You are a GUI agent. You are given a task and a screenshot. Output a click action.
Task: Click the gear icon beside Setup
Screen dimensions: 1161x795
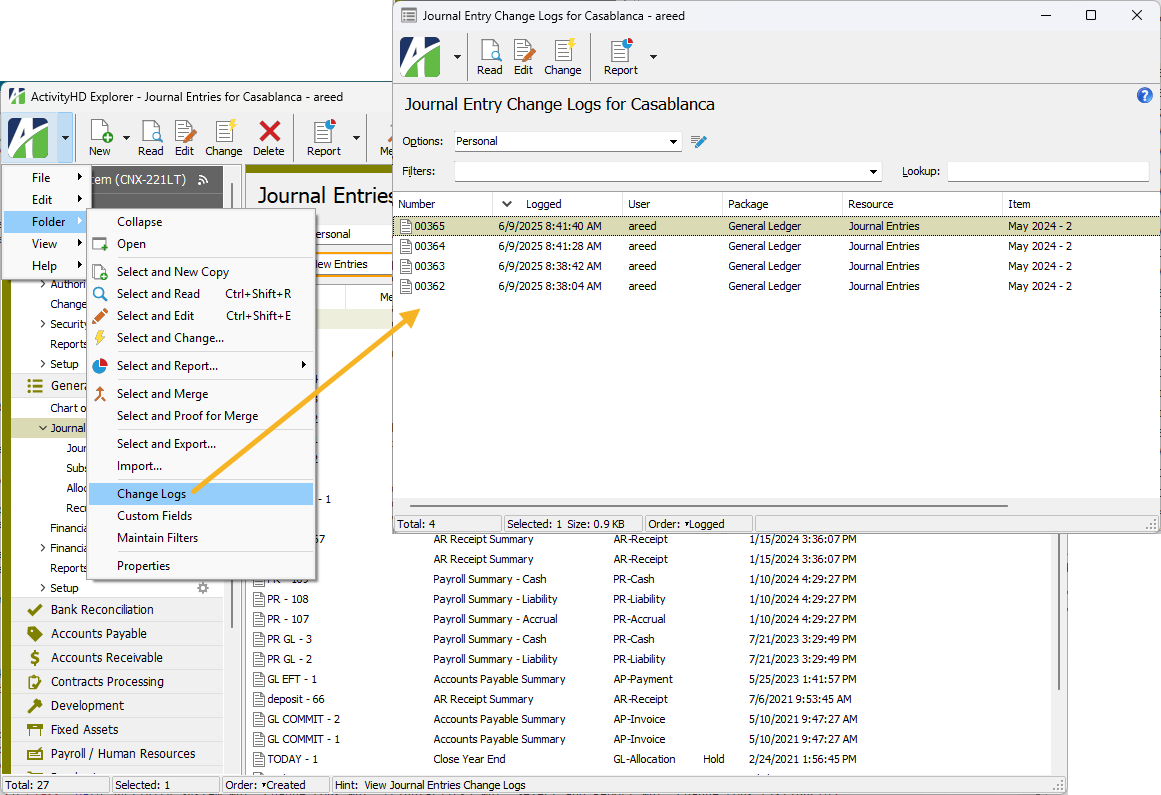point(203,588)
